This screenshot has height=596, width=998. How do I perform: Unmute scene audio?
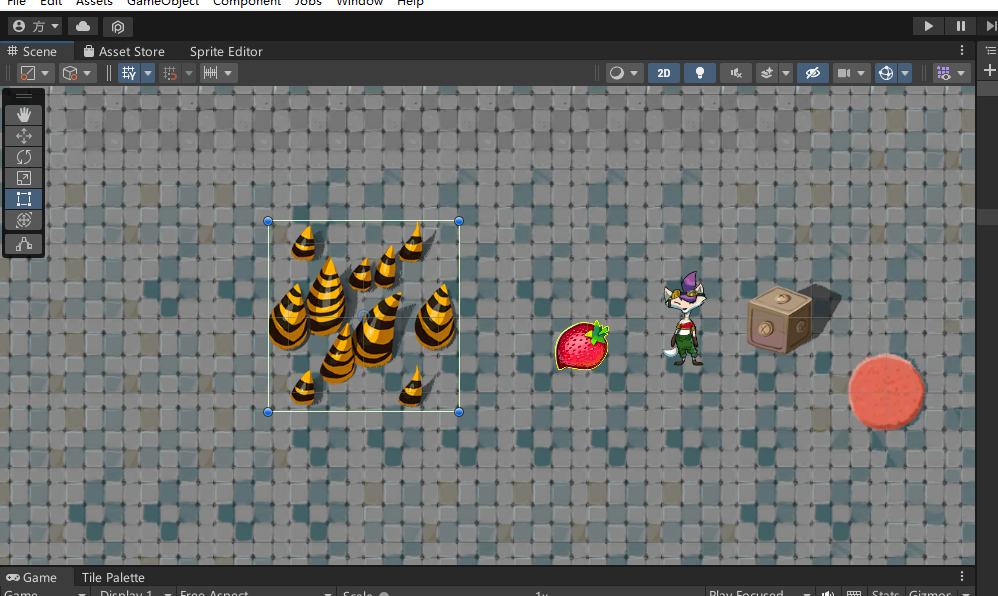point(736,72)
